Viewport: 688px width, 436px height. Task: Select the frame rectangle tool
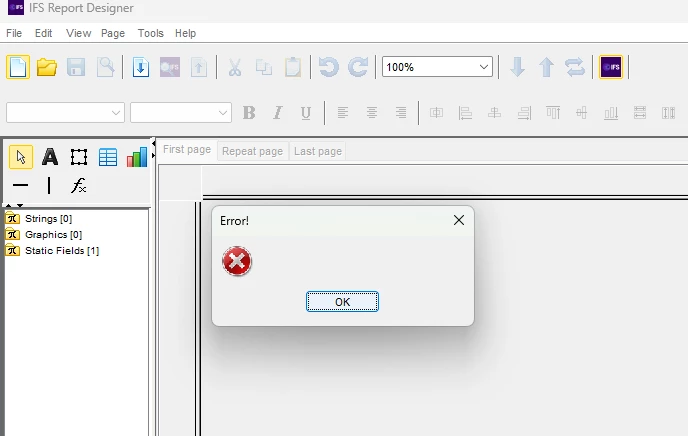[x=79, y=157]
